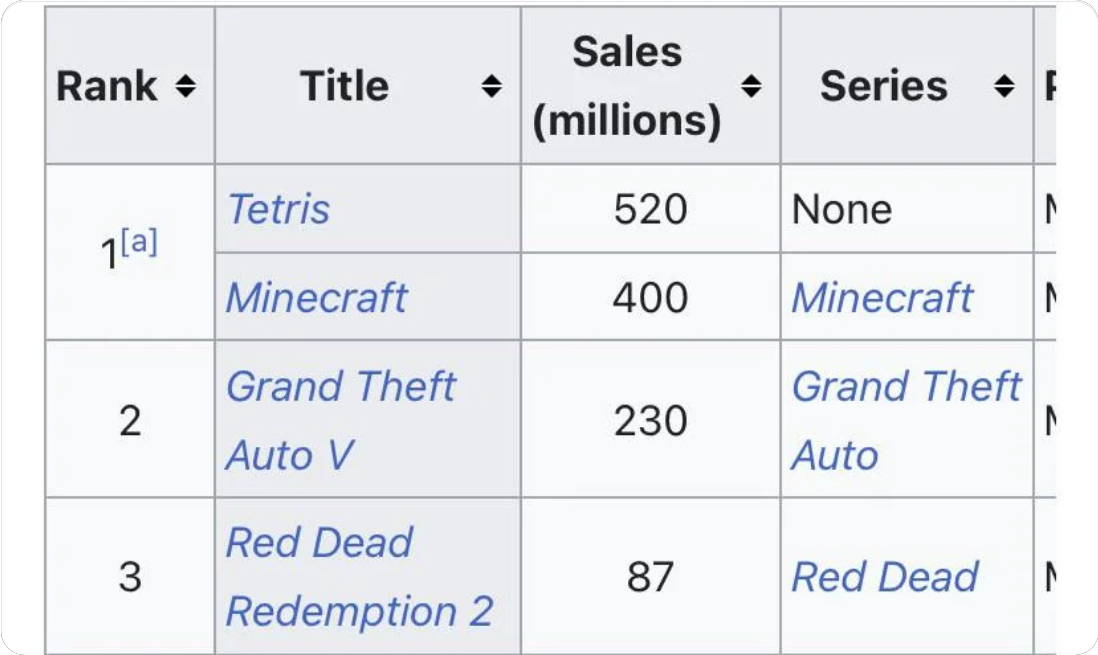The width and height of the screenshot is (1098, 655).
Task: Sort table by Rank column arrows
Action: [186, 86]
